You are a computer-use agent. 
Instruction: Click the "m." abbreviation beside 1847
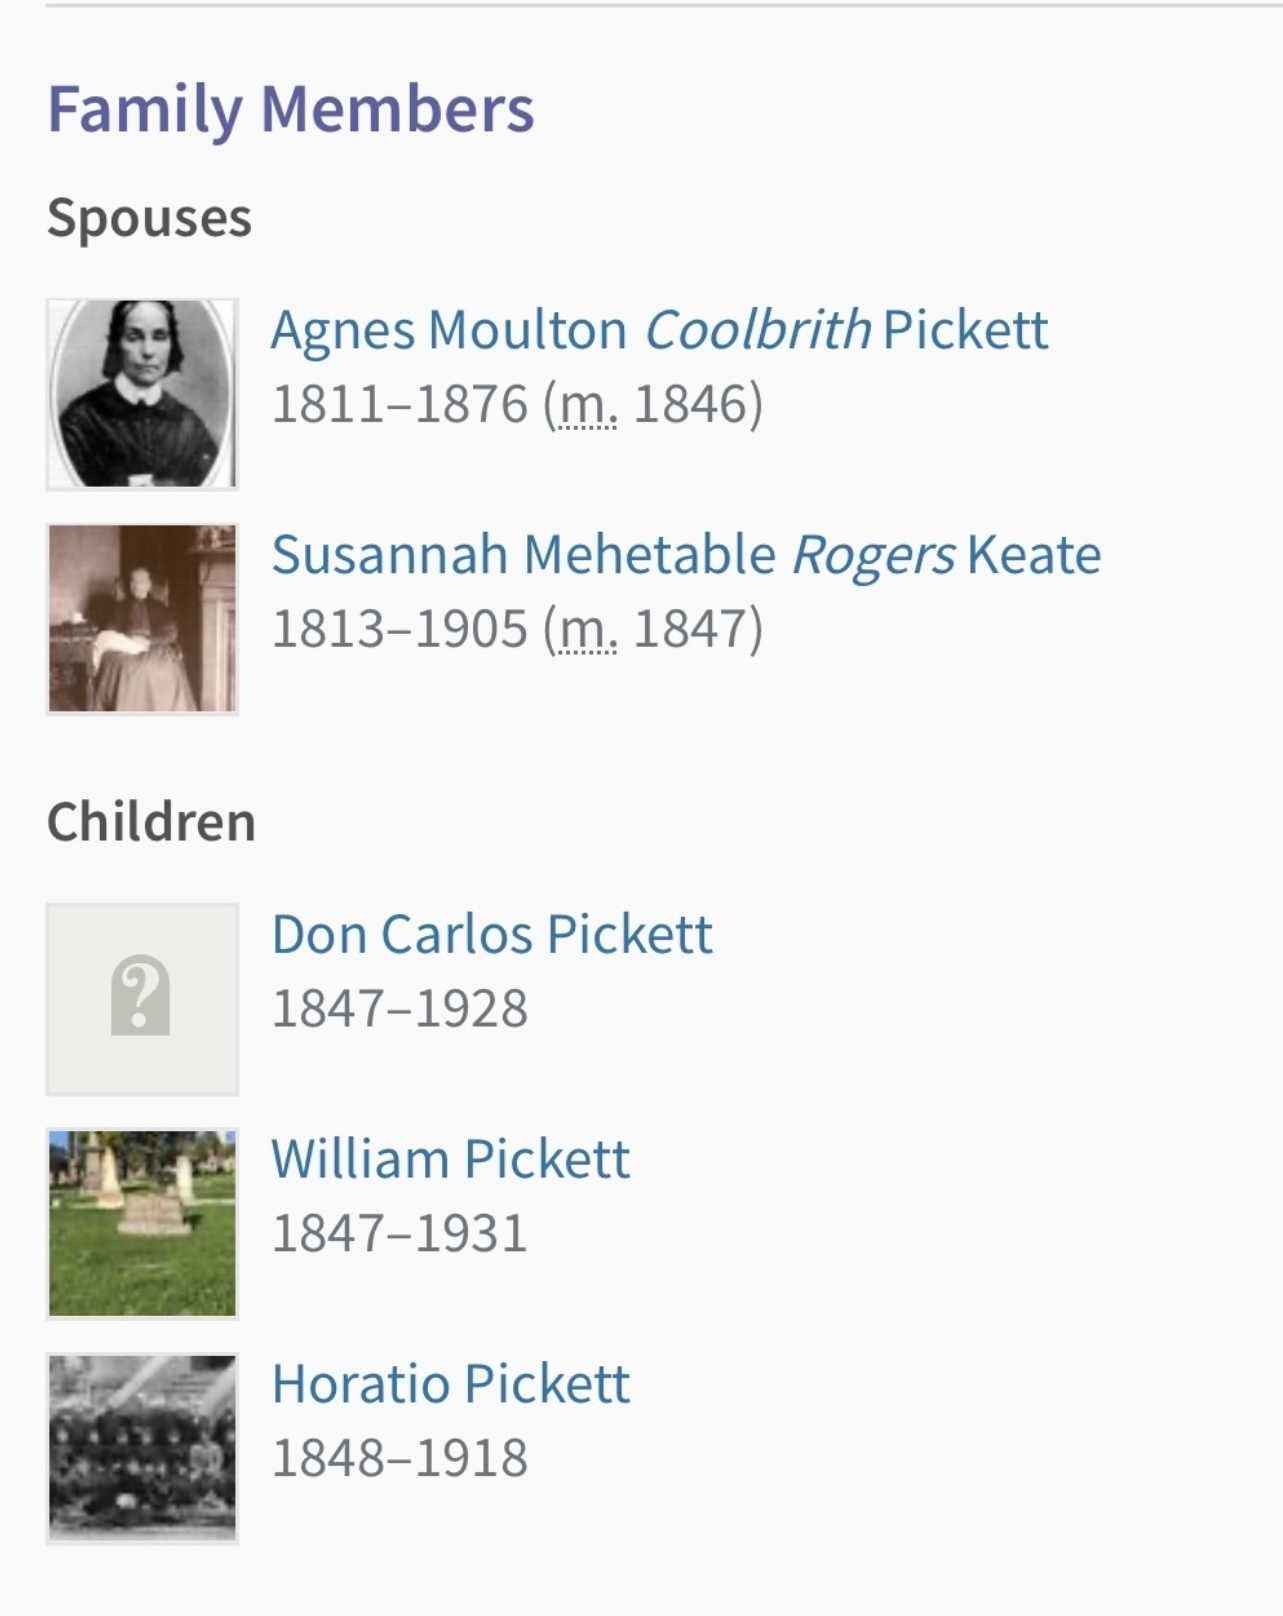pyautogui.click(x=587, y=630)
